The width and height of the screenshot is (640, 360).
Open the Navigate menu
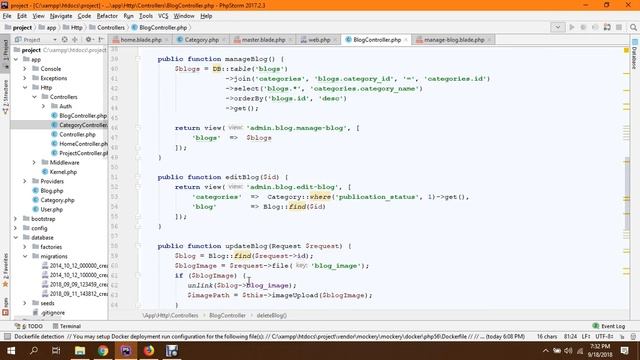coord(61,16)
